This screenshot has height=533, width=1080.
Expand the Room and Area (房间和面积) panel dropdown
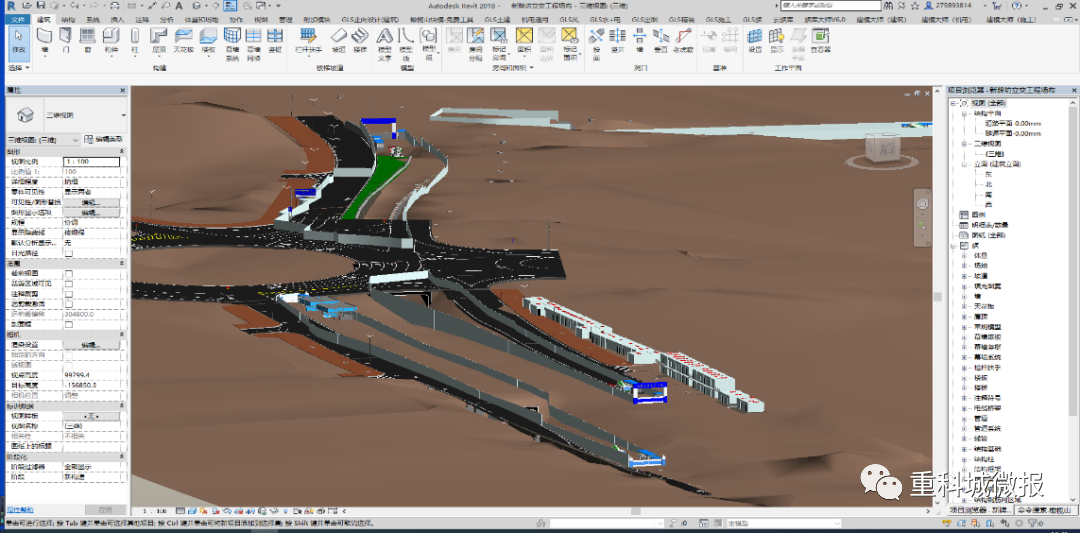pos(511,67)
